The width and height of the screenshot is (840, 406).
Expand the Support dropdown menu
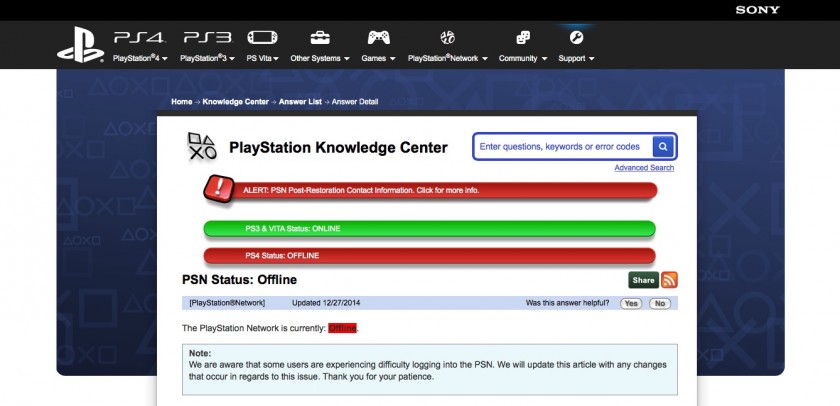point(576,58)
